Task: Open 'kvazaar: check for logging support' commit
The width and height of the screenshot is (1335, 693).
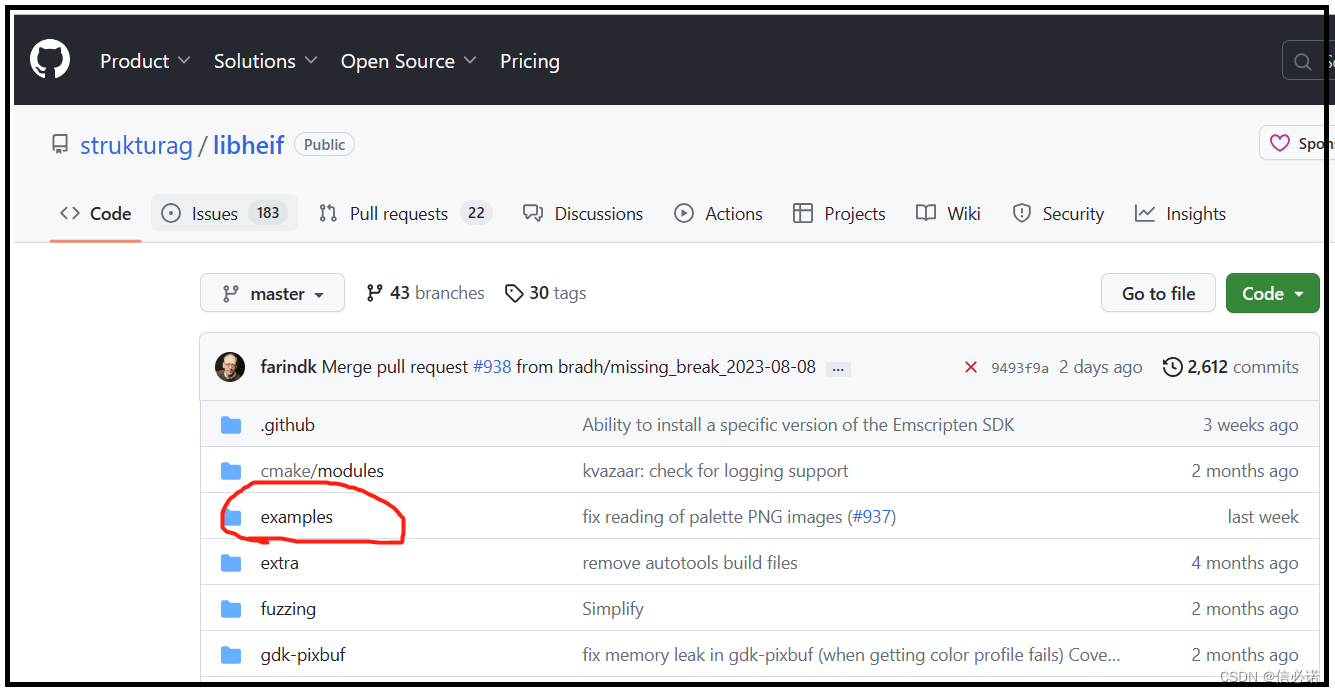Action: point(715,471)
